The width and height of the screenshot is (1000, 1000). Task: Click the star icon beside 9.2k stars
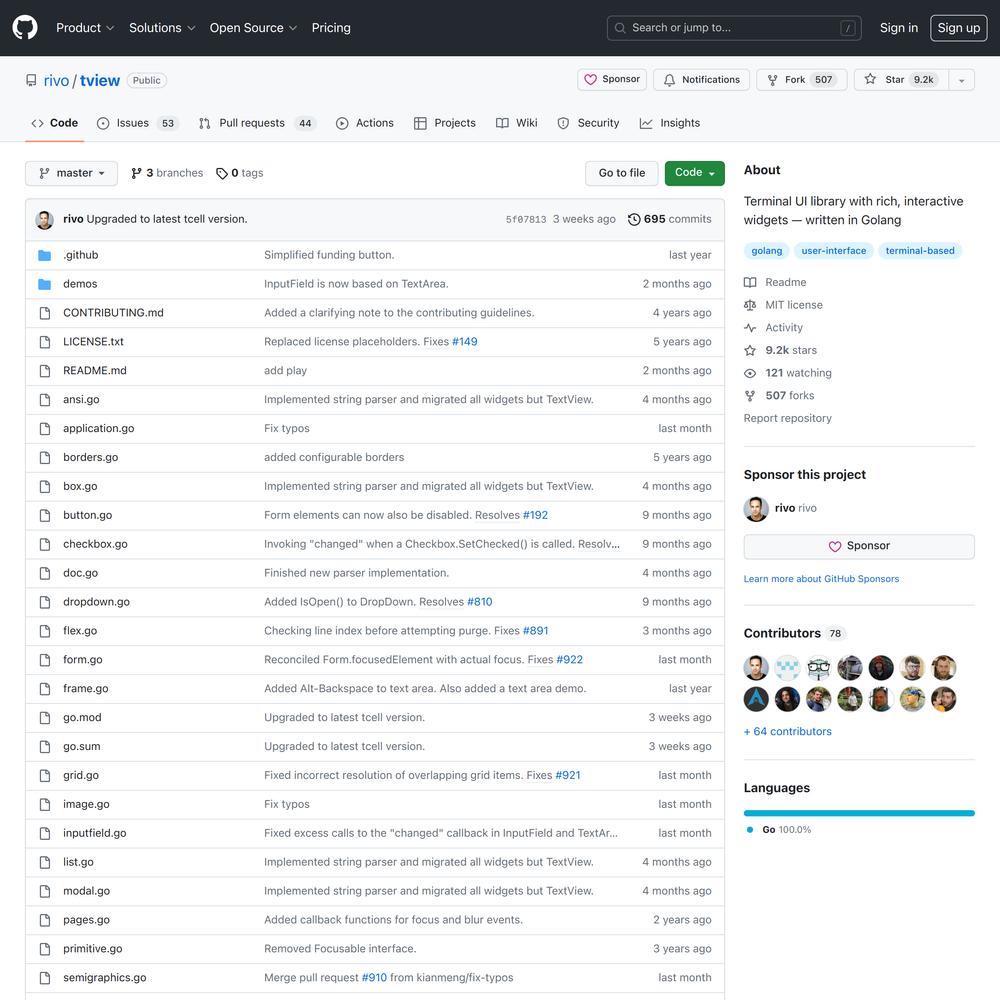pos(750,350)
